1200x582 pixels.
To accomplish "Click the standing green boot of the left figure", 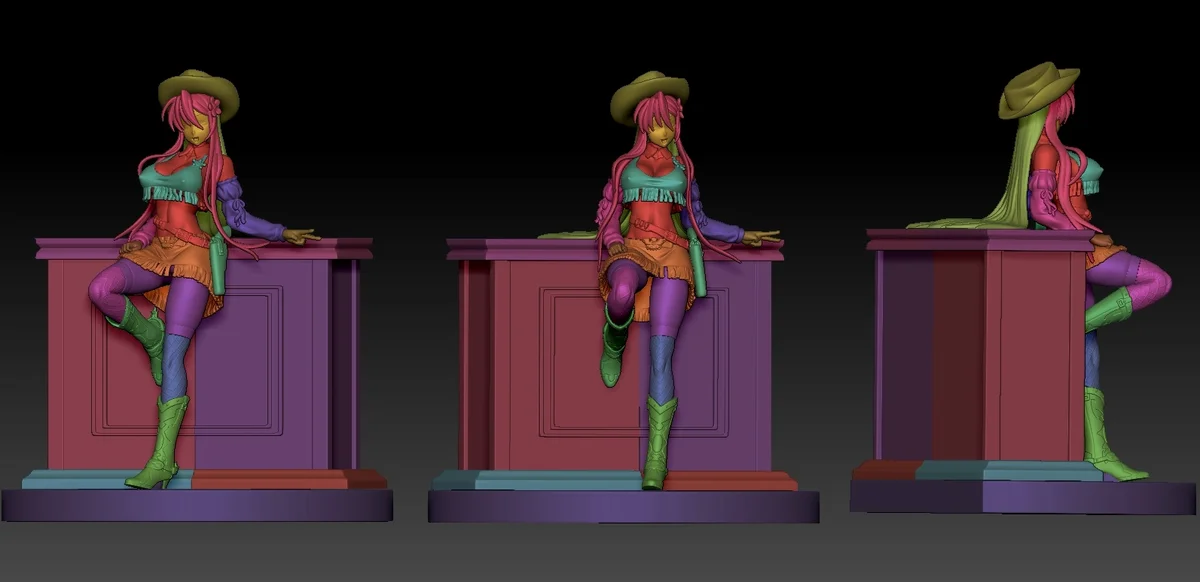I will 161,441.
